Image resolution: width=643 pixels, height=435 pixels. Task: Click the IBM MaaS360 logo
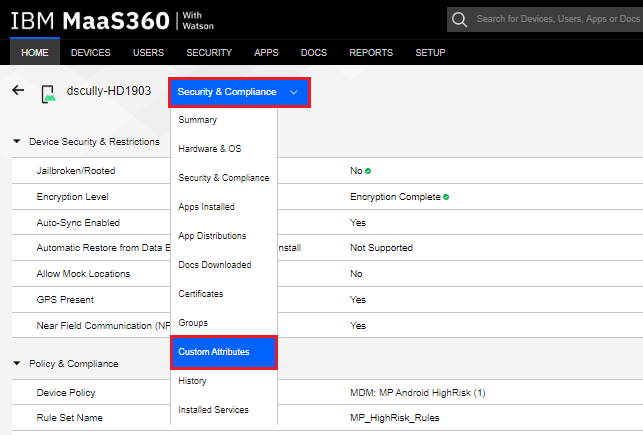point(90,20)
